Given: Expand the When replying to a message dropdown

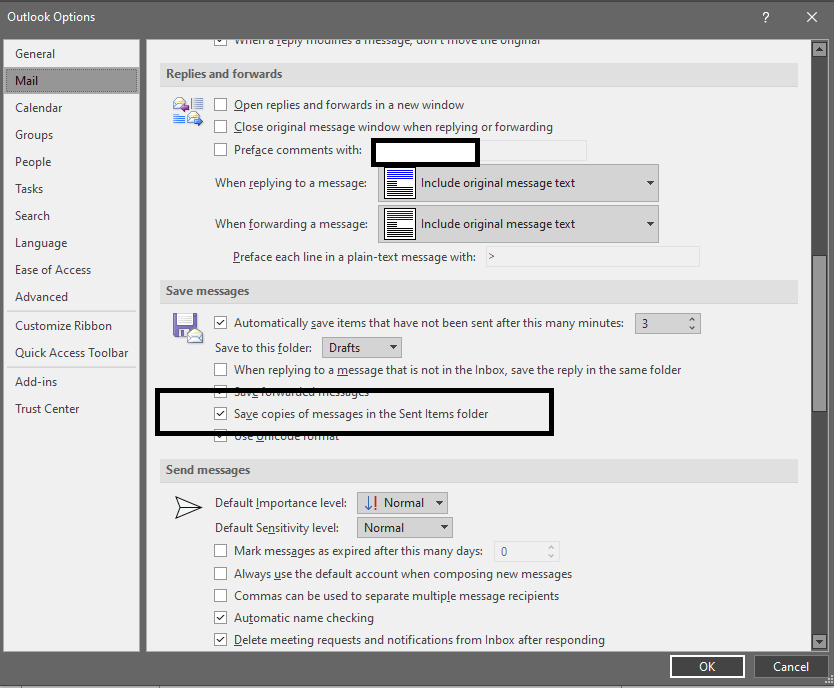Looking at the screenshot, I should [x=648, y=183].
